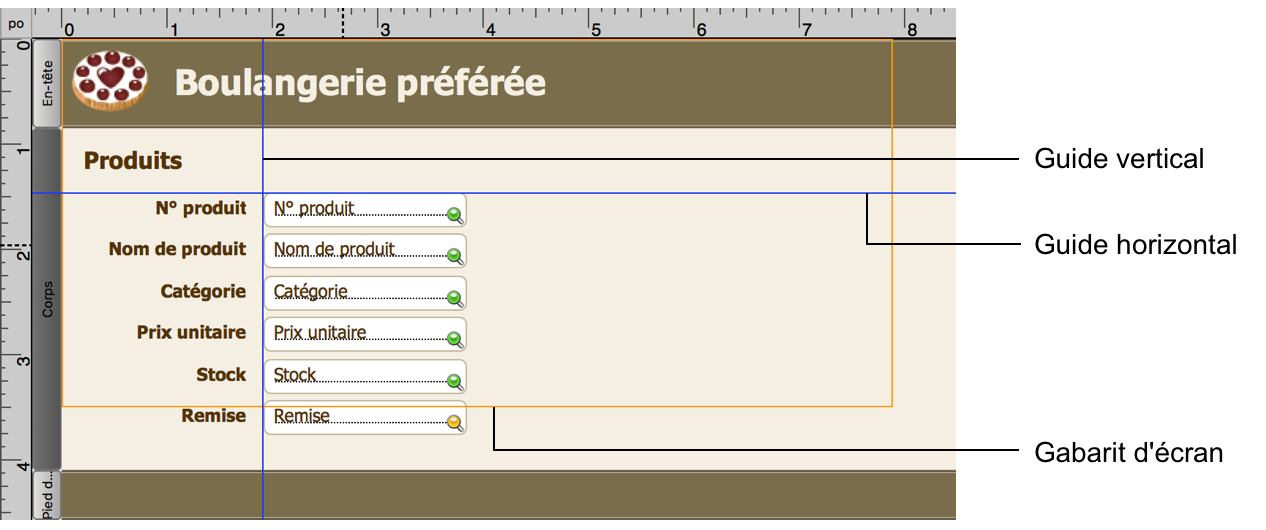
Task: Click the "Boulangerie préférée" title text
Action: pos(360,82)
